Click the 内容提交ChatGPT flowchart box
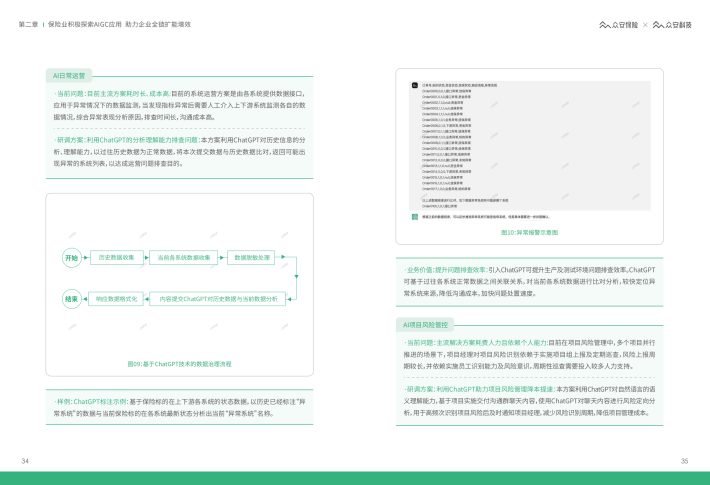The width and height of the screenshot is (710, 485). pos(217,298)
